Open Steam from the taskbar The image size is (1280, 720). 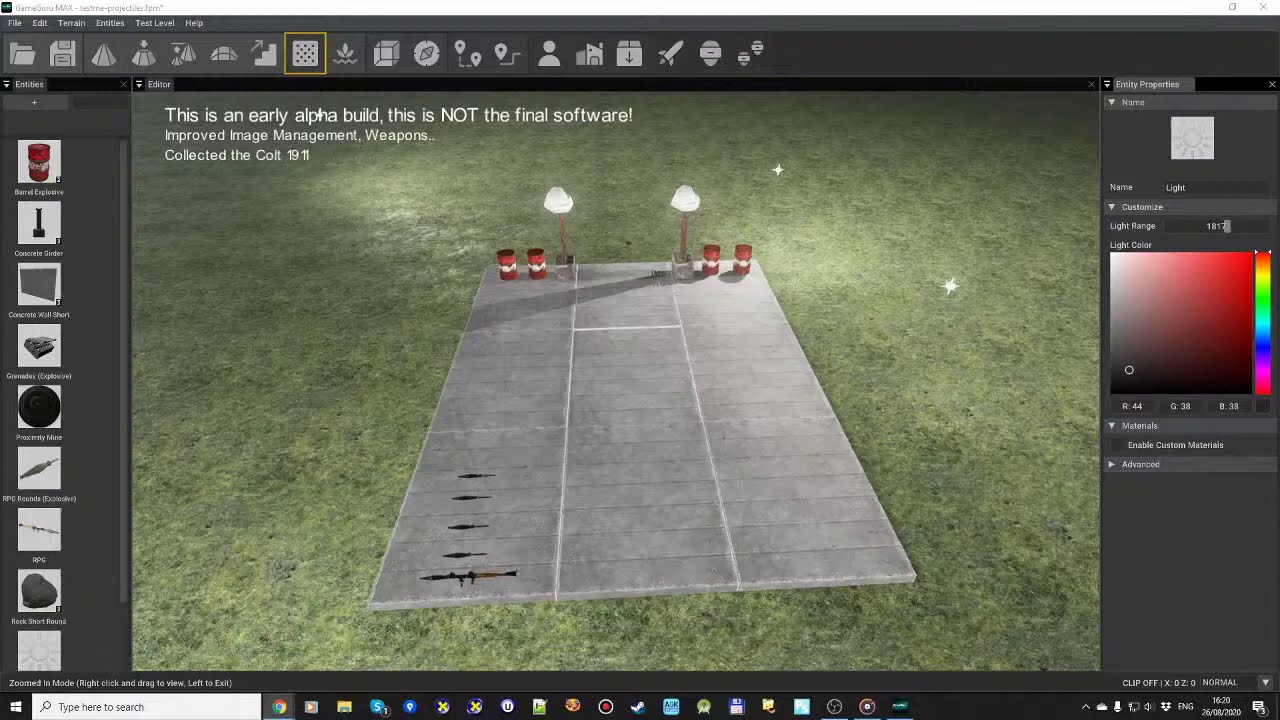coord(638,707)
